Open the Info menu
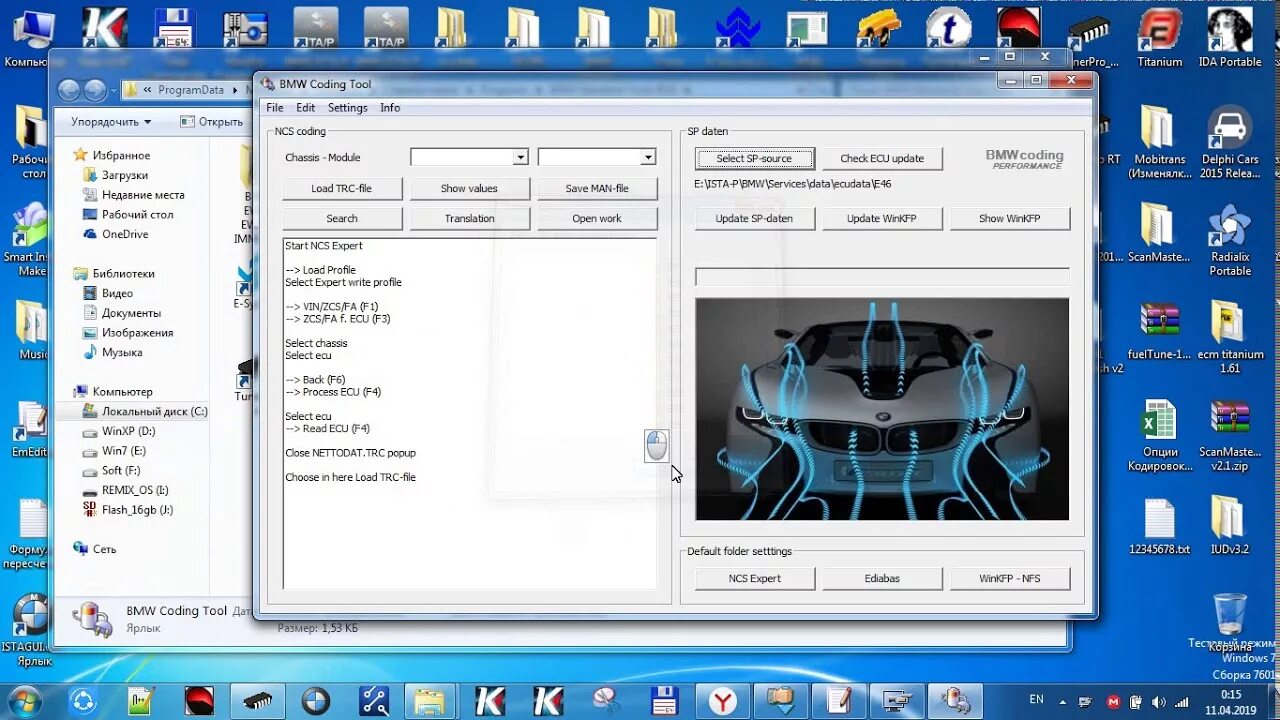Viewport: 1280px width, 720px height. [390, 107]
